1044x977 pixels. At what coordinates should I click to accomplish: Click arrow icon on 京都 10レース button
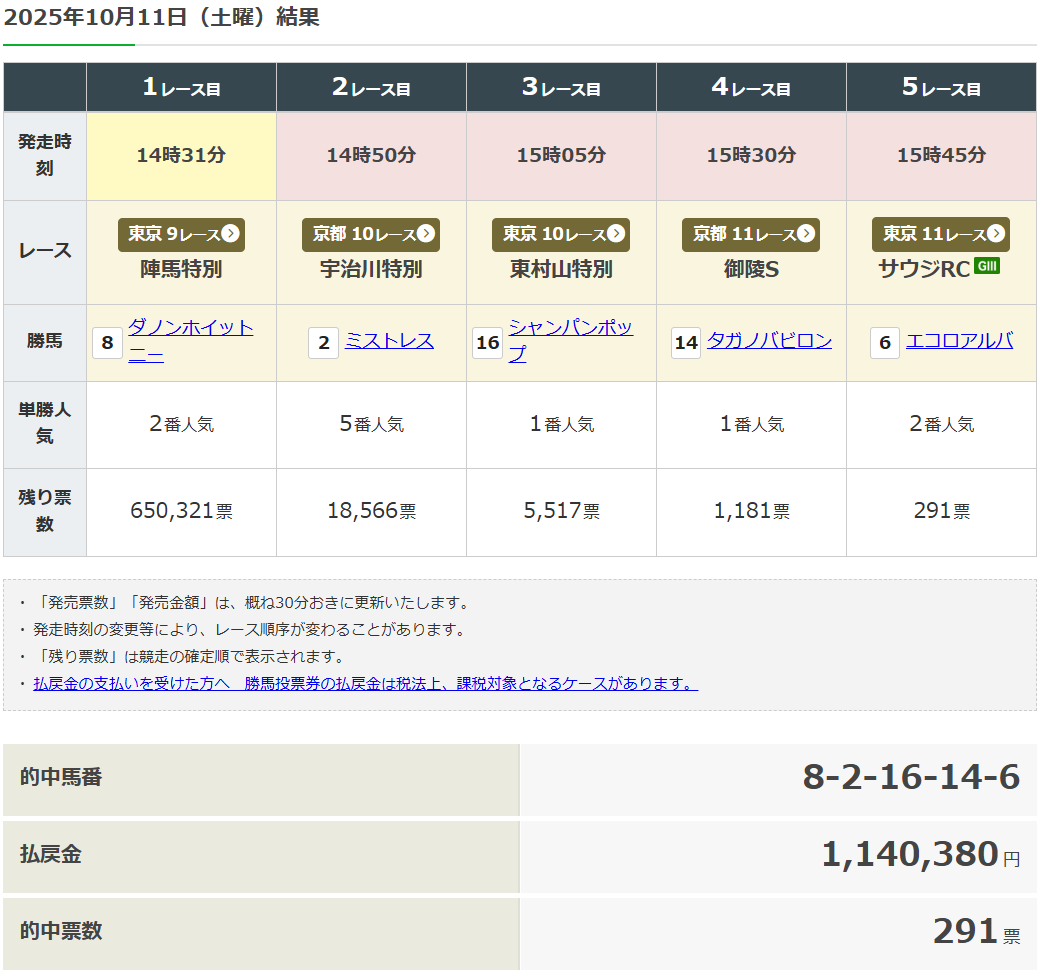point(425,234)
